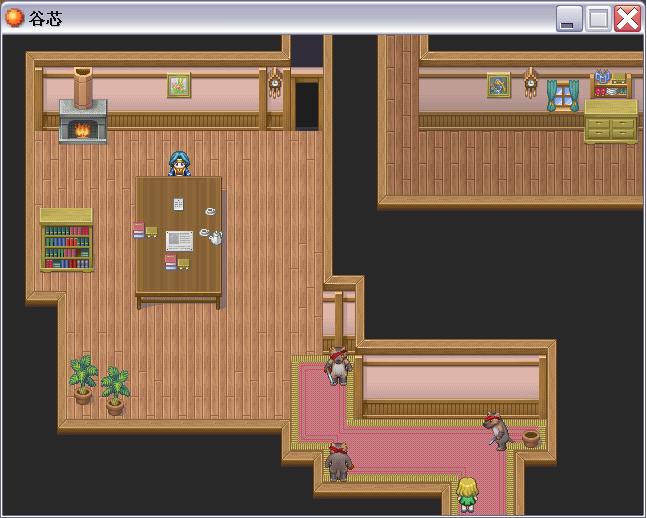Click the bookshelf on the left wall

(x=66, y=240)
